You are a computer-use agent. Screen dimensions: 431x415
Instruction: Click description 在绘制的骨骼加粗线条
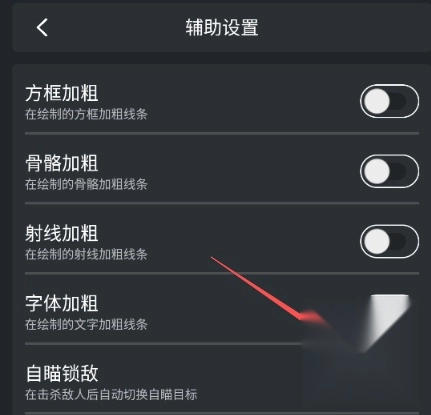tap(86, 184)
